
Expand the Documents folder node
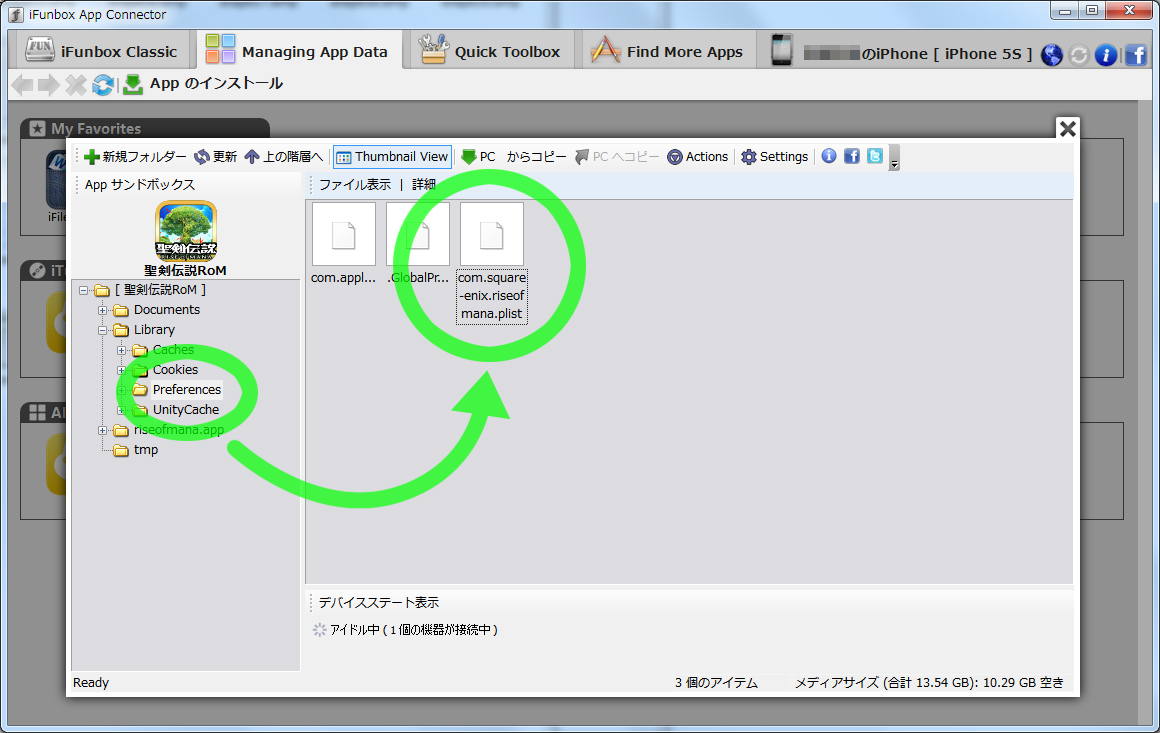[103, 311]
